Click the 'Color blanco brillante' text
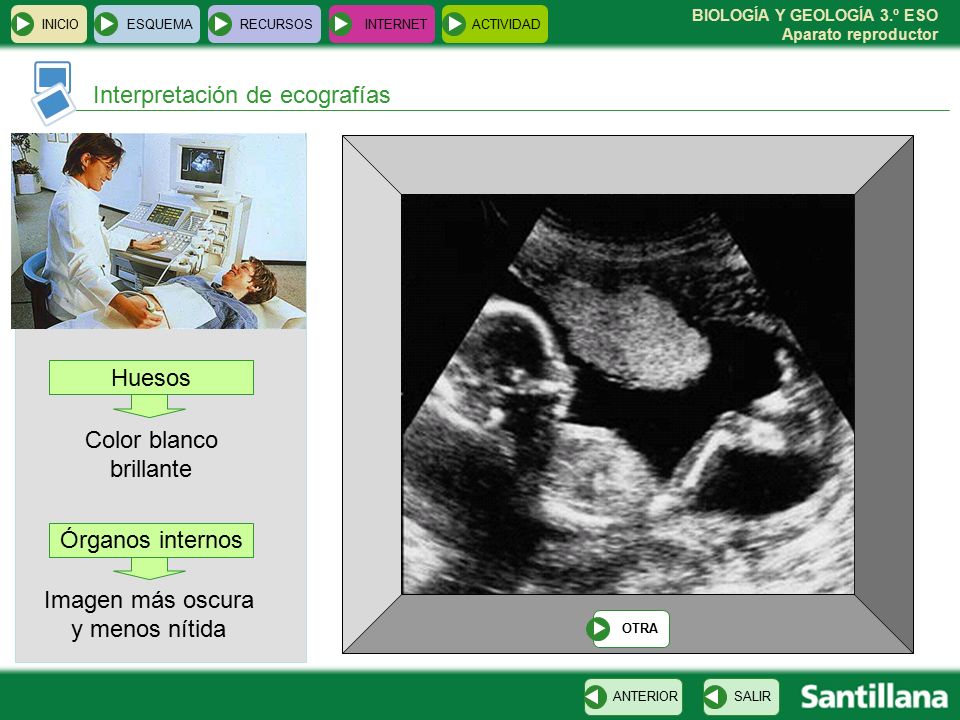Image resolution: width=960 pixels, height=720 pixels. click(151, 454)
